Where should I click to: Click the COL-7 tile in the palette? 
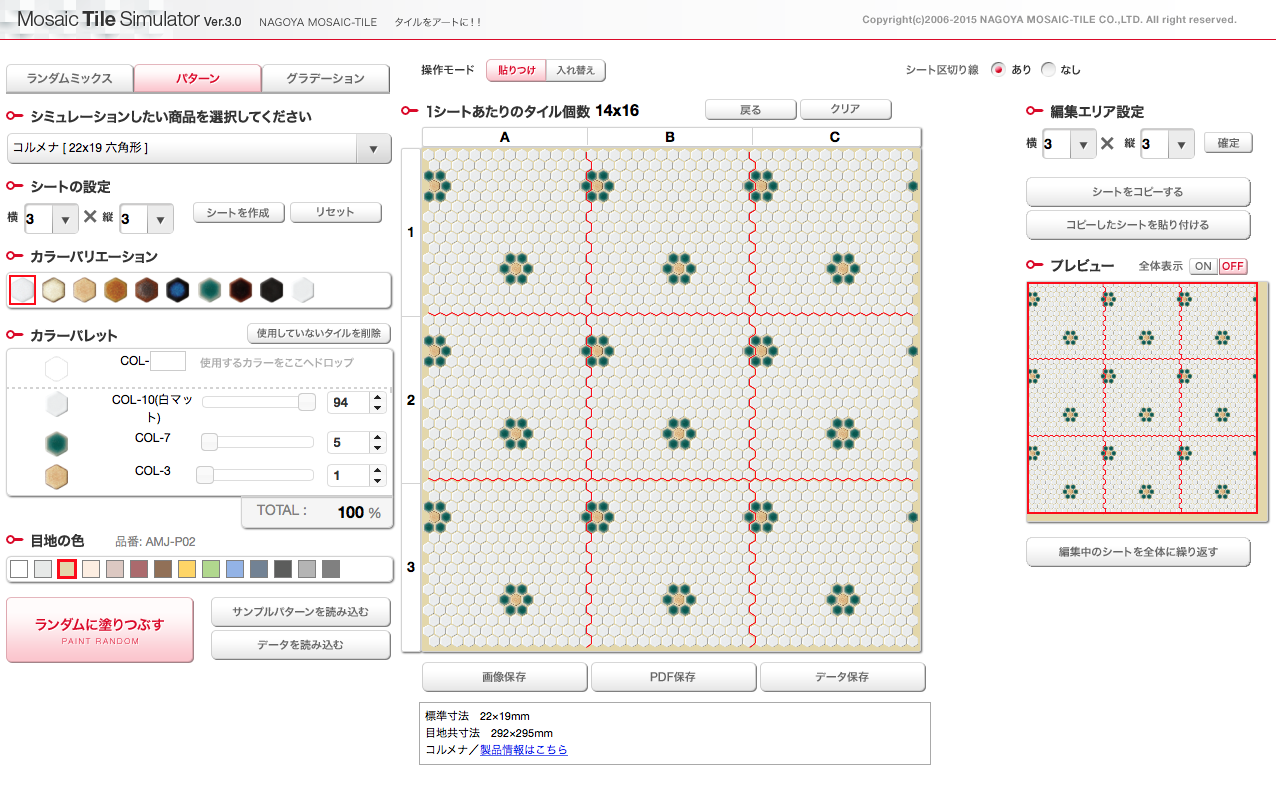57,442
